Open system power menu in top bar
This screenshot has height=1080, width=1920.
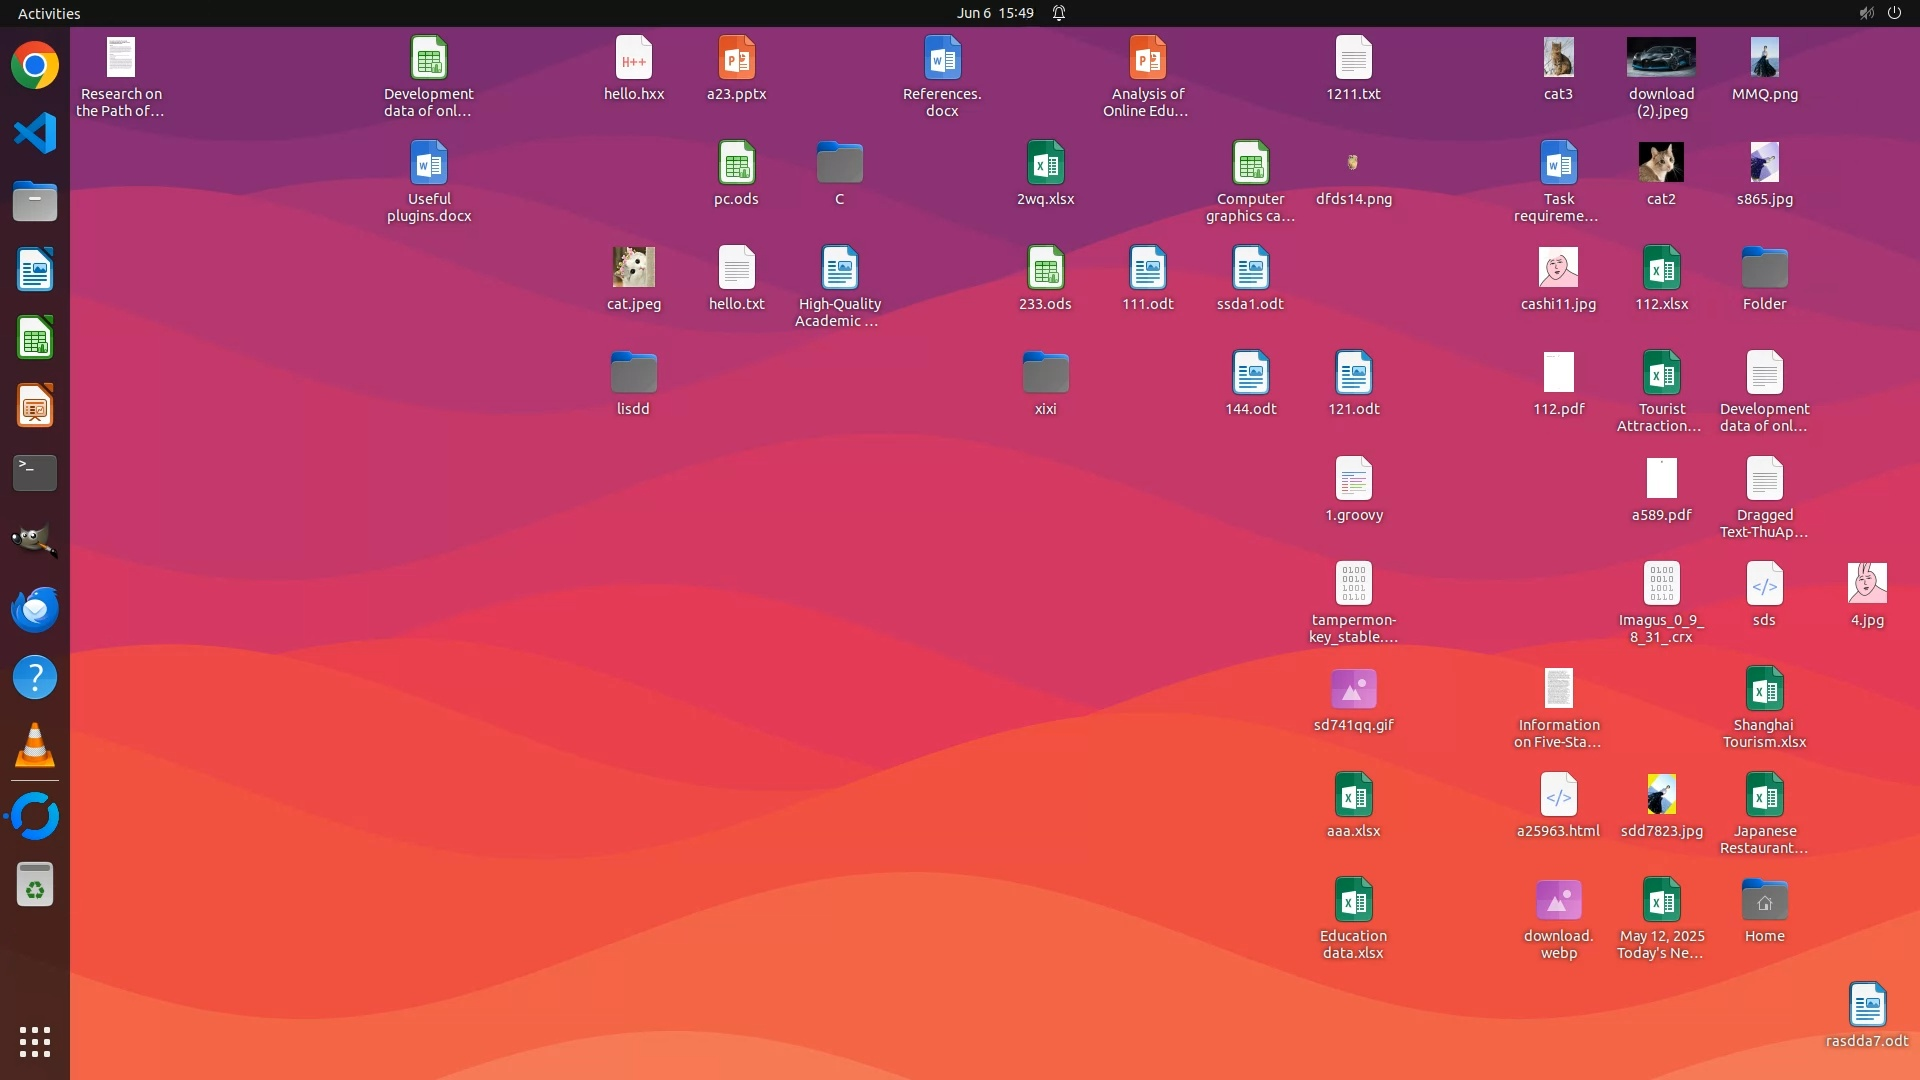click(x=1894, y=13)
